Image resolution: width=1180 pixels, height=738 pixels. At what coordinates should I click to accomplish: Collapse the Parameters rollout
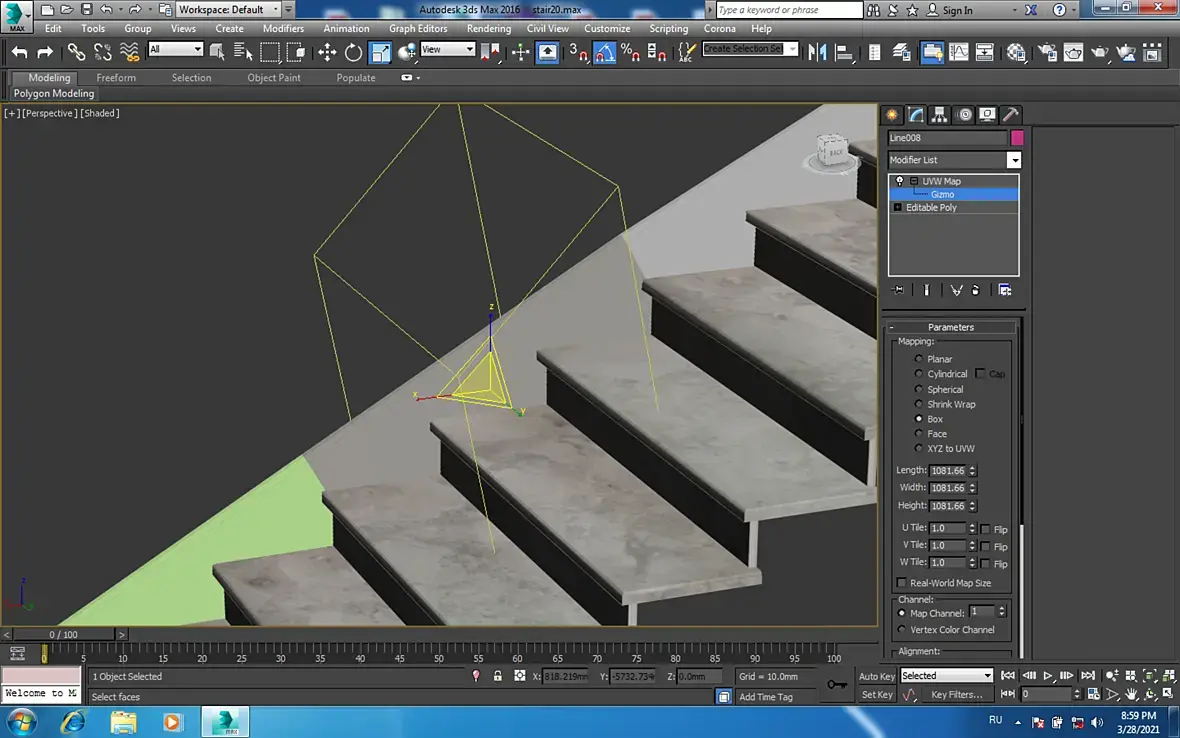[892, 327]
